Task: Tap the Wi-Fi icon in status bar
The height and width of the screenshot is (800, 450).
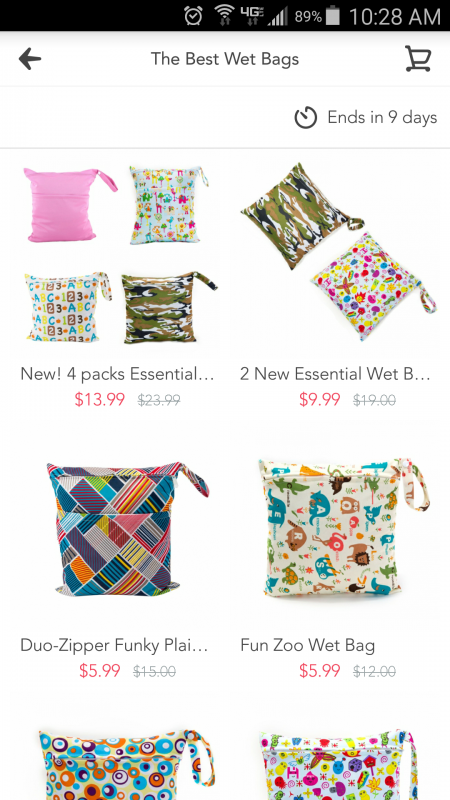Action: pyautogui.click(x=224, y=16)
